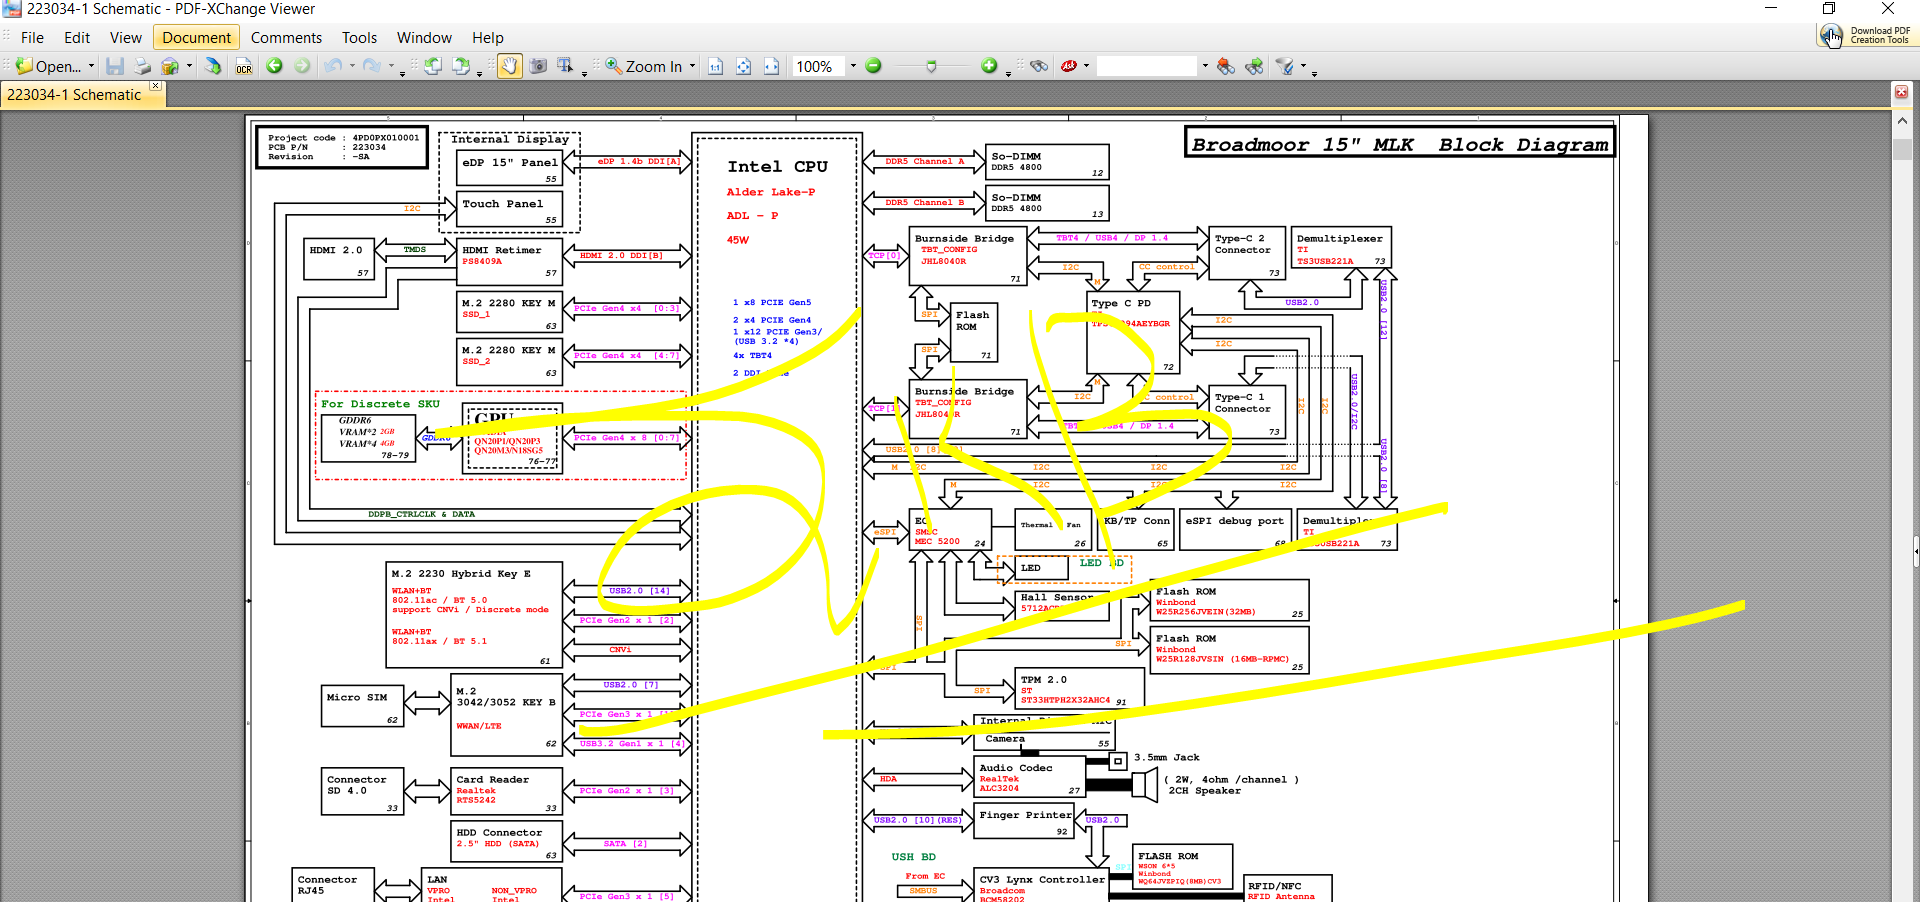Image resolution: width=1920 pixels, height=902 pixels.
Task: Open the Find binoculars tool
Action: (x=1040, y=66)
